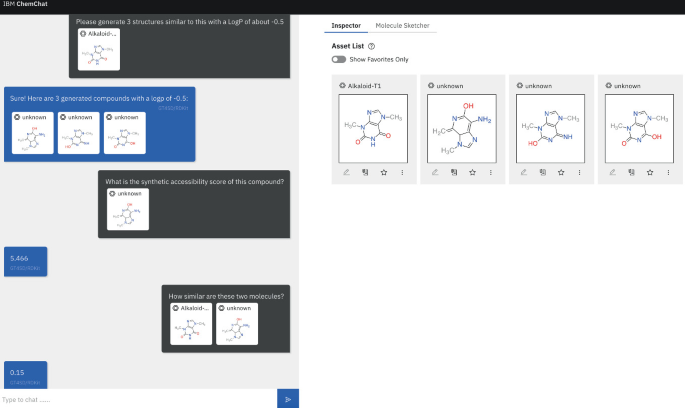Viewport: 685px width, 408px height.
Task: Switch to the Molecule Sketcher tab
Action: pos(402,25)
